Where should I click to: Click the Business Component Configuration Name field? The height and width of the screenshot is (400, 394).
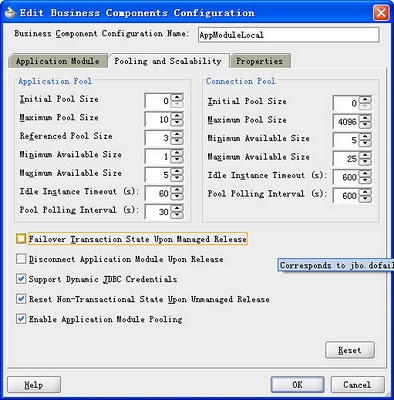coord(288,35)
